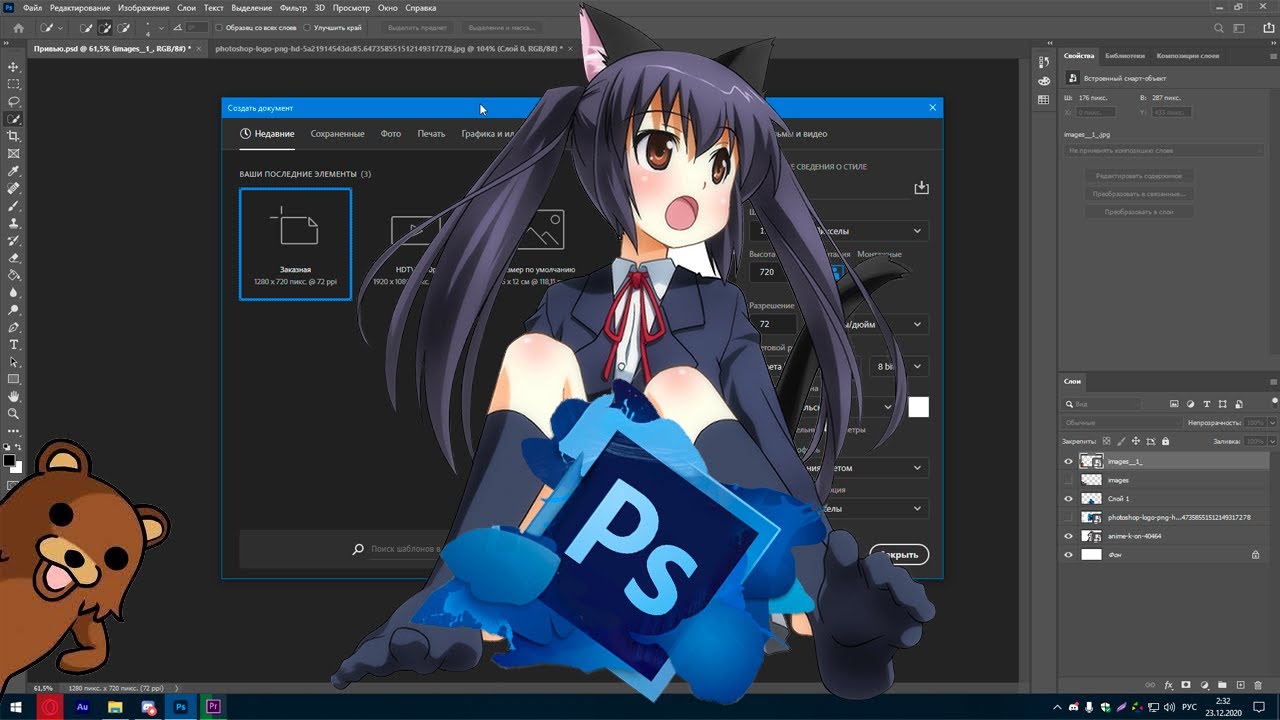
Task: Select the Move tool
Action: [x=14, y=66]
